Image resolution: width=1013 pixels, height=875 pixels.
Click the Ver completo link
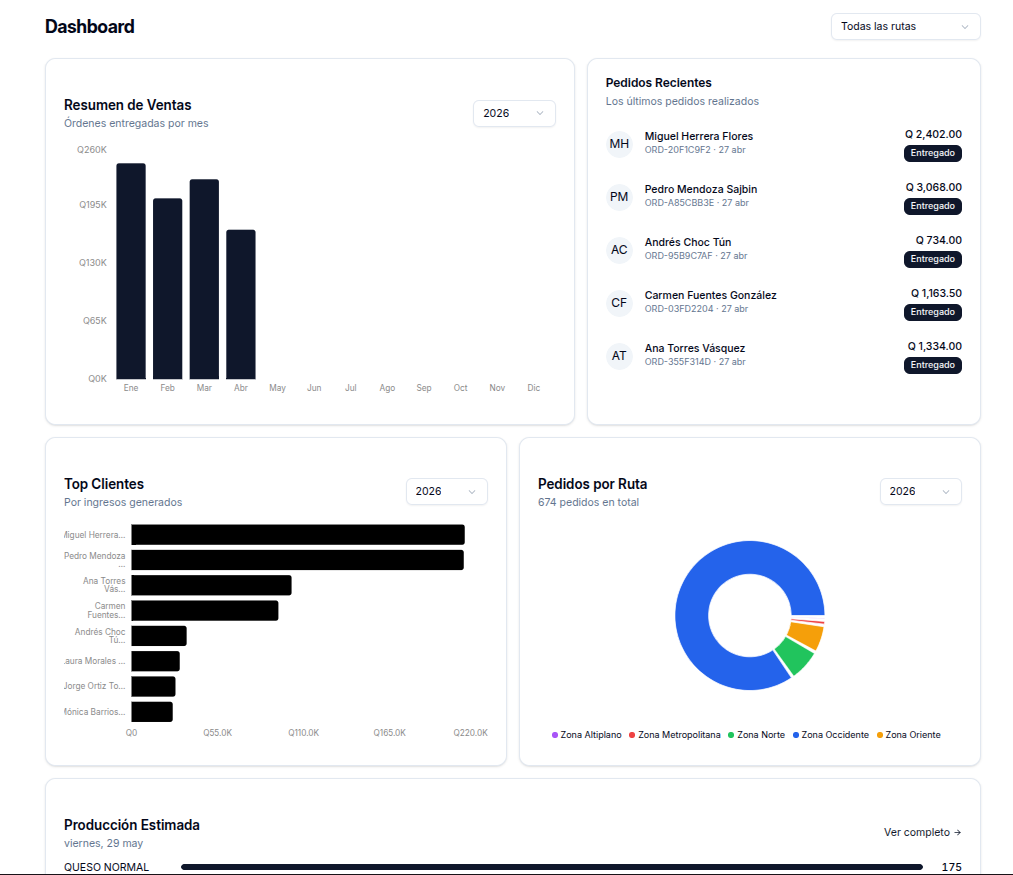pyautogui.click(x=922, y=832)
